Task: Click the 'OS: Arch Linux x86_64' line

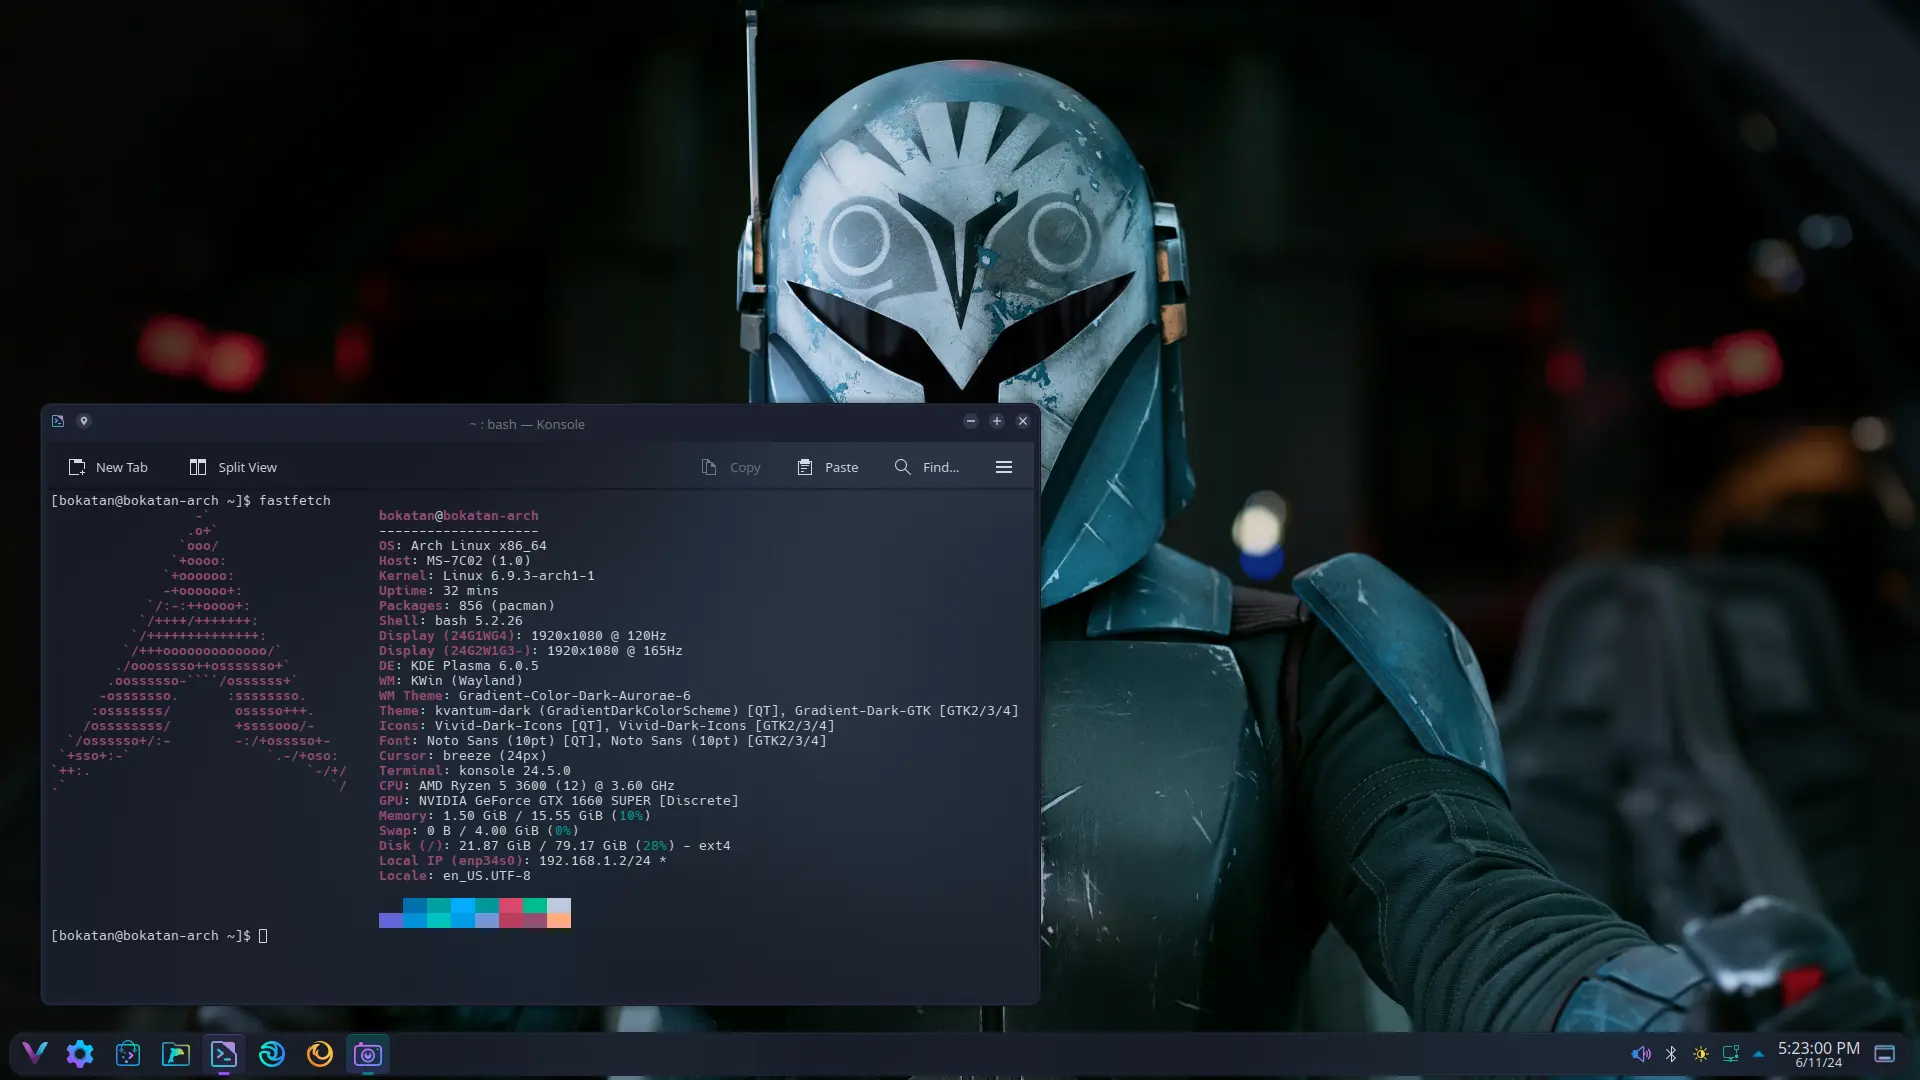Action: pyautogui.click(x=462, y=546)
